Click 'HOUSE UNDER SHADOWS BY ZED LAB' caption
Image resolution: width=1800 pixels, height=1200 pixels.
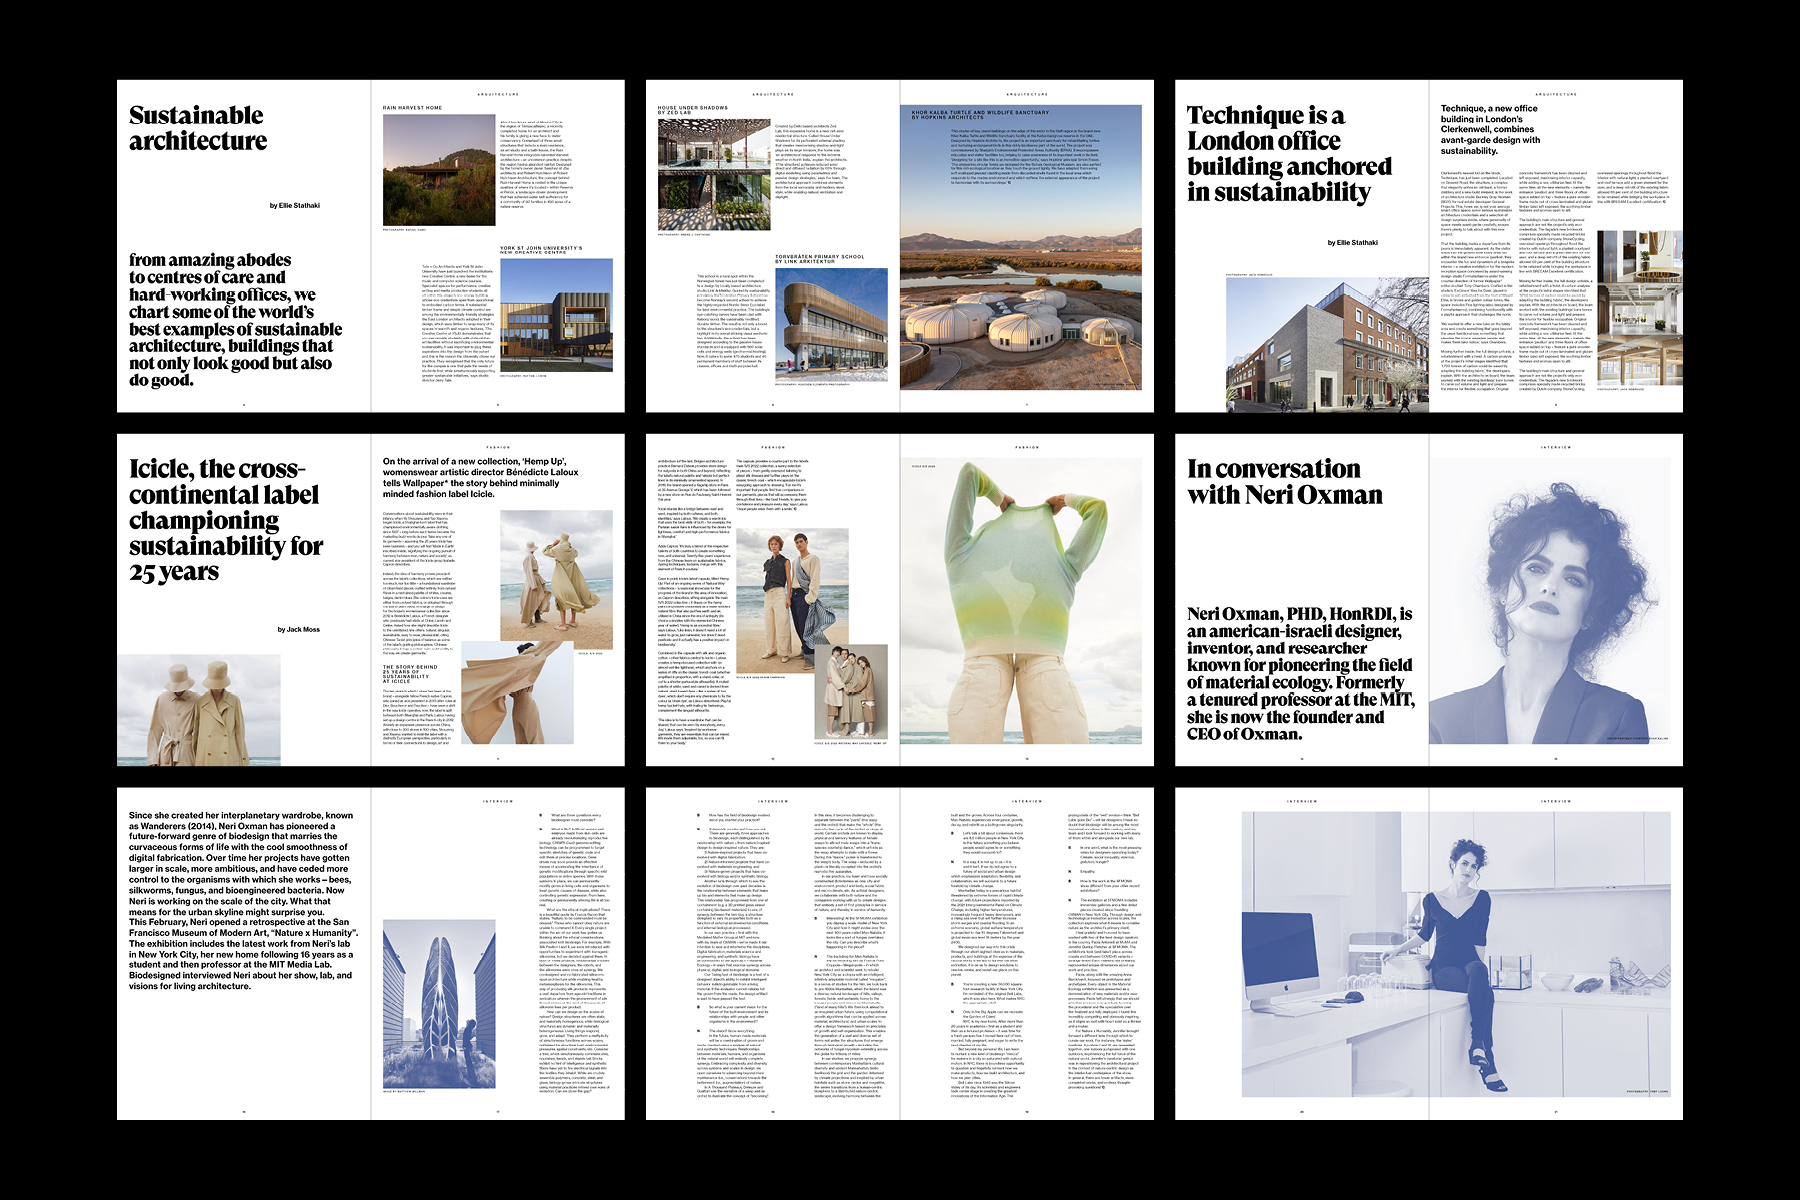tap(693, 110)
